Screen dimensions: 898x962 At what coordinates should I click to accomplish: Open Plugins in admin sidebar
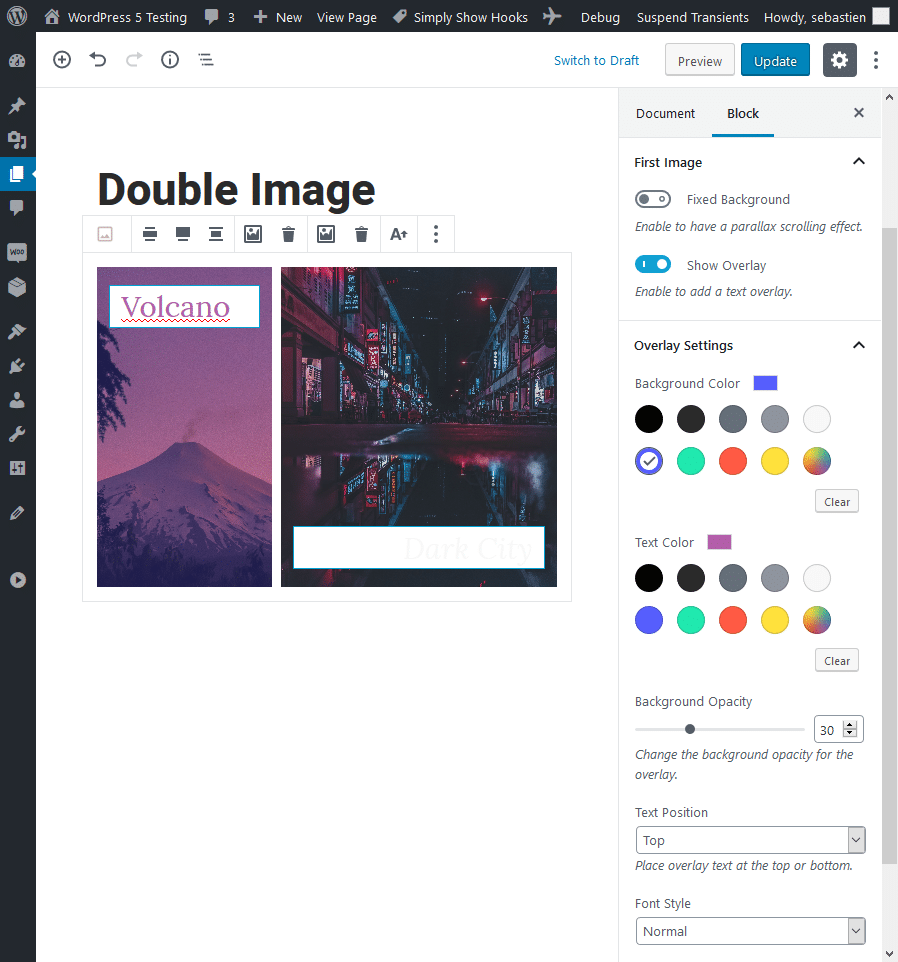pyautogui.click(x=17, y=366)
